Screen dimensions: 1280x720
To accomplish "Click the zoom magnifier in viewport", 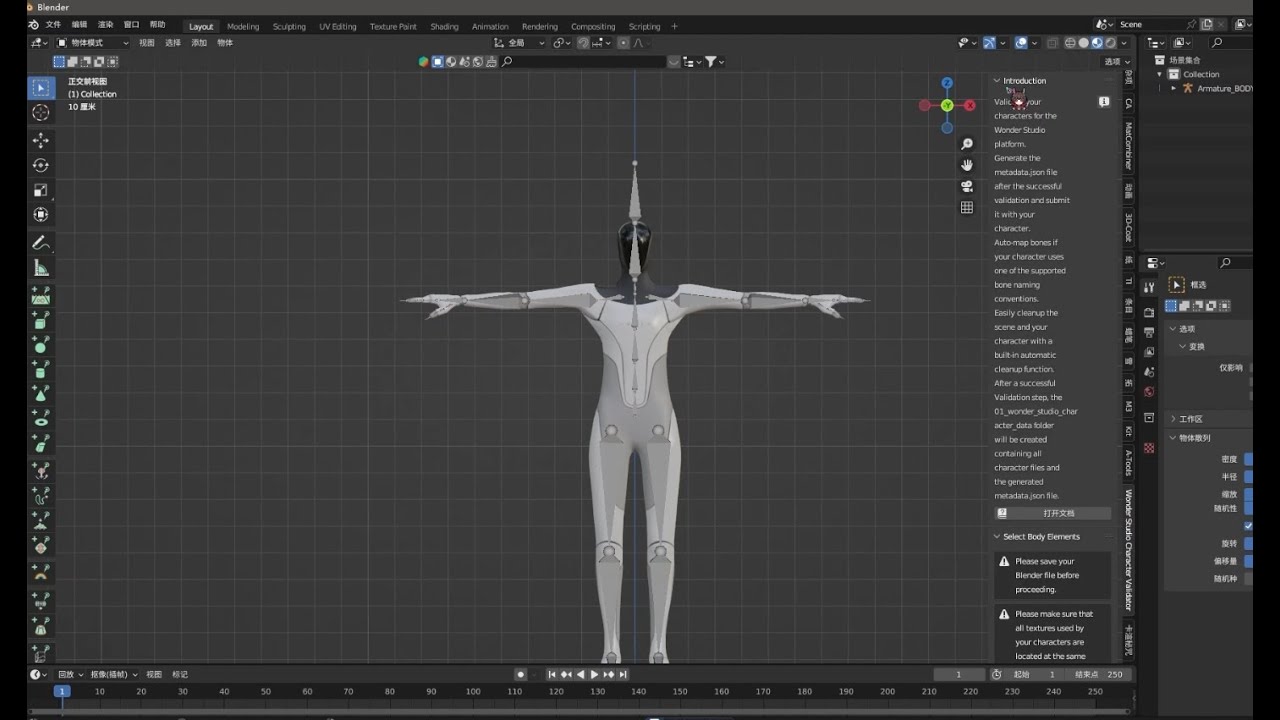I will (967, 144).
